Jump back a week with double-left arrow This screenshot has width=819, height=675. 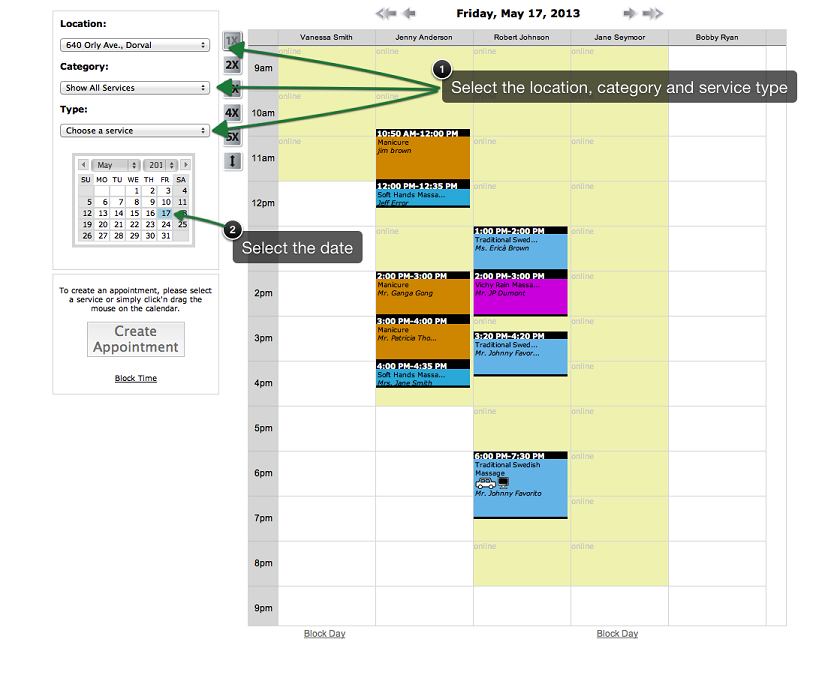click(x=386, y=14)
